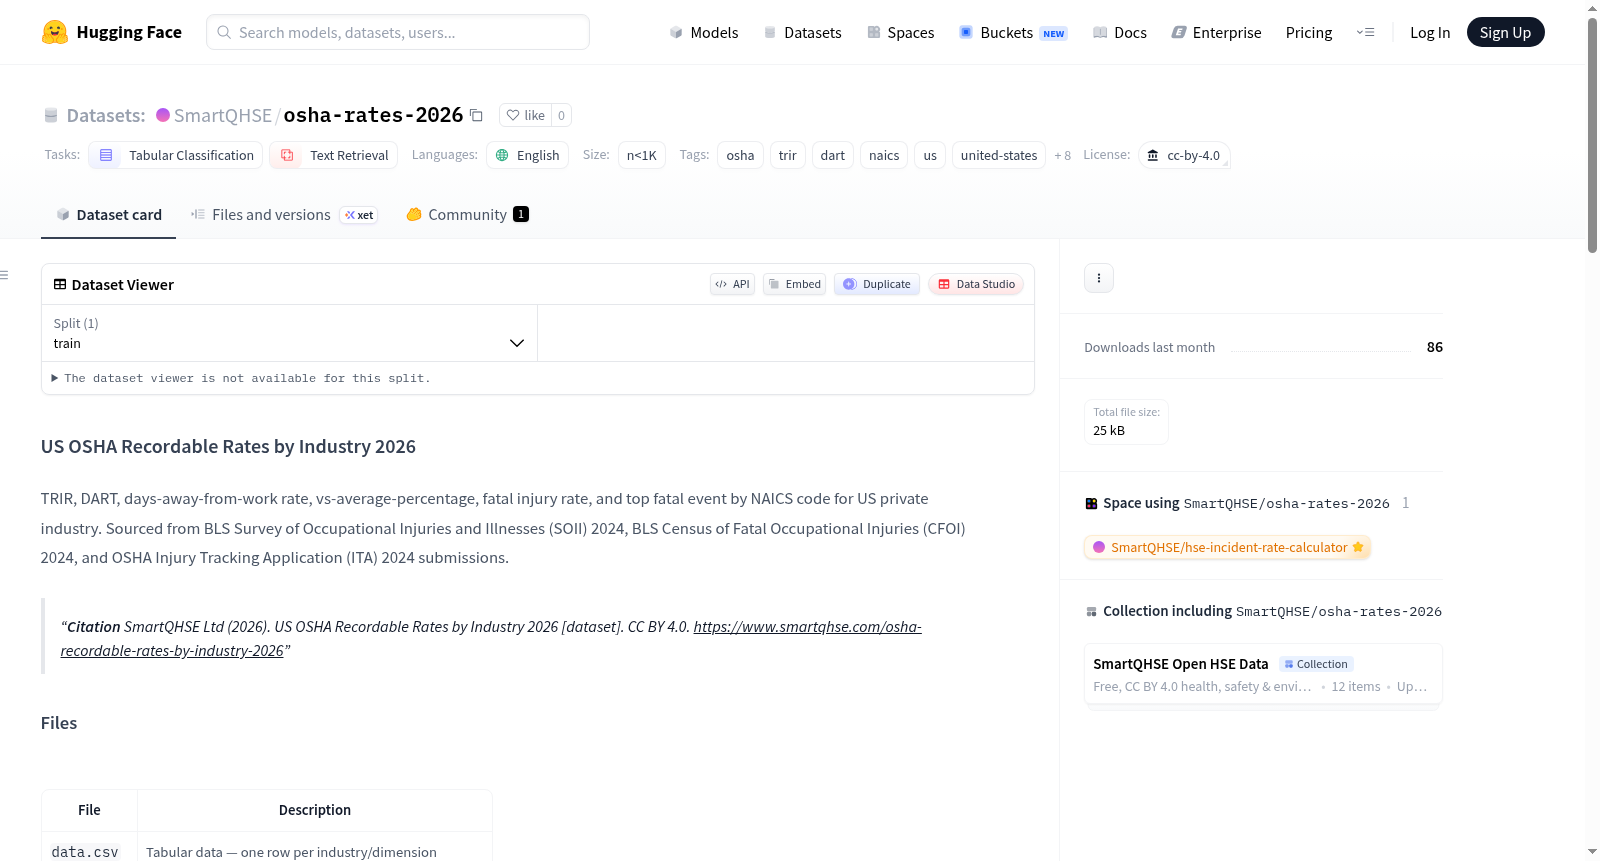Open the Models page

point(704,33)
